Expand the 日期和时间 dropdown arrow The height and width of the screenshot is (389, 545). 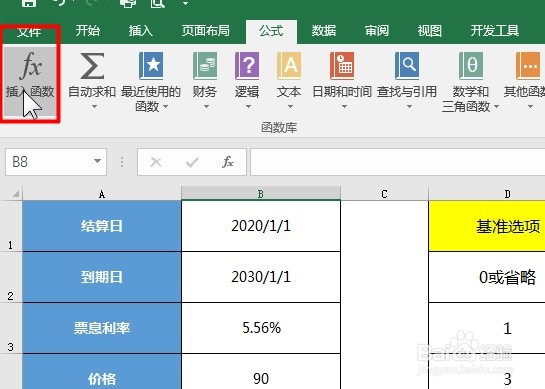coord(344,107)
